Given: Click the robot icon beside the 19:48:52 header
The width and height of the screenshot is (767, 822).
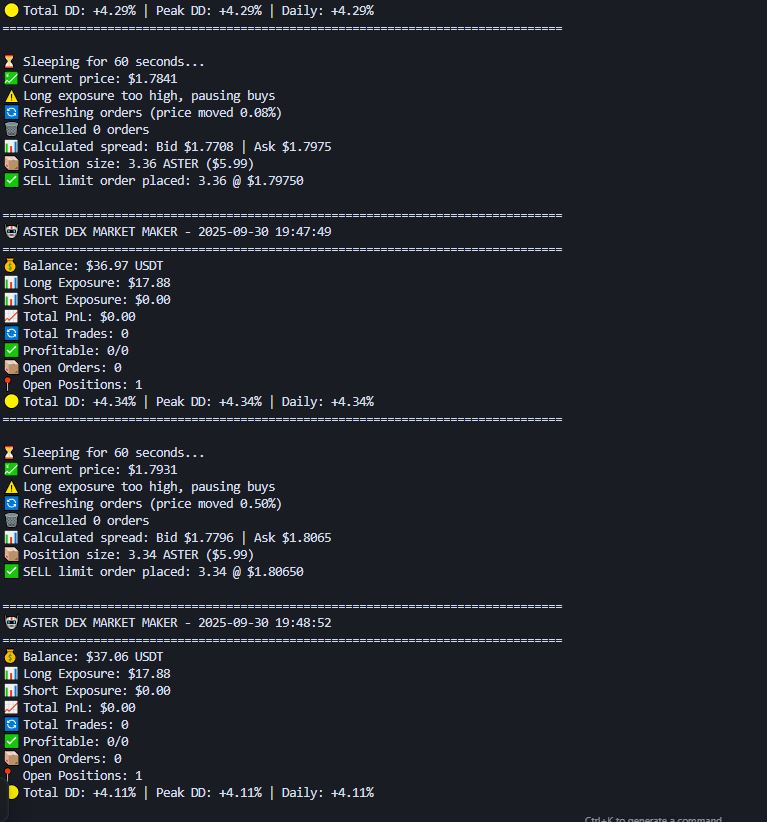Looking at the screenshot, I should click(11, 623).
